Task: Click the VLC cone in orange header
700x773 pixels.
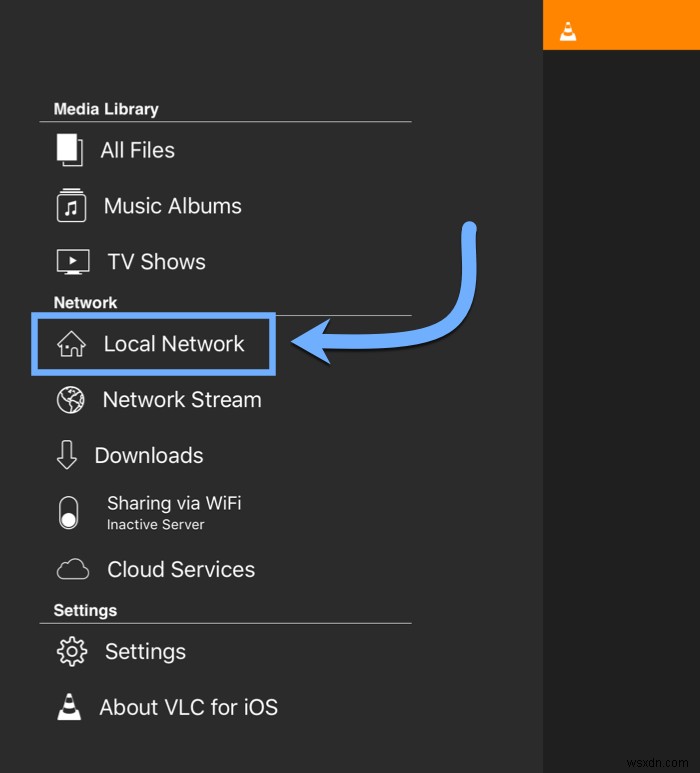Action: (568, 30)
